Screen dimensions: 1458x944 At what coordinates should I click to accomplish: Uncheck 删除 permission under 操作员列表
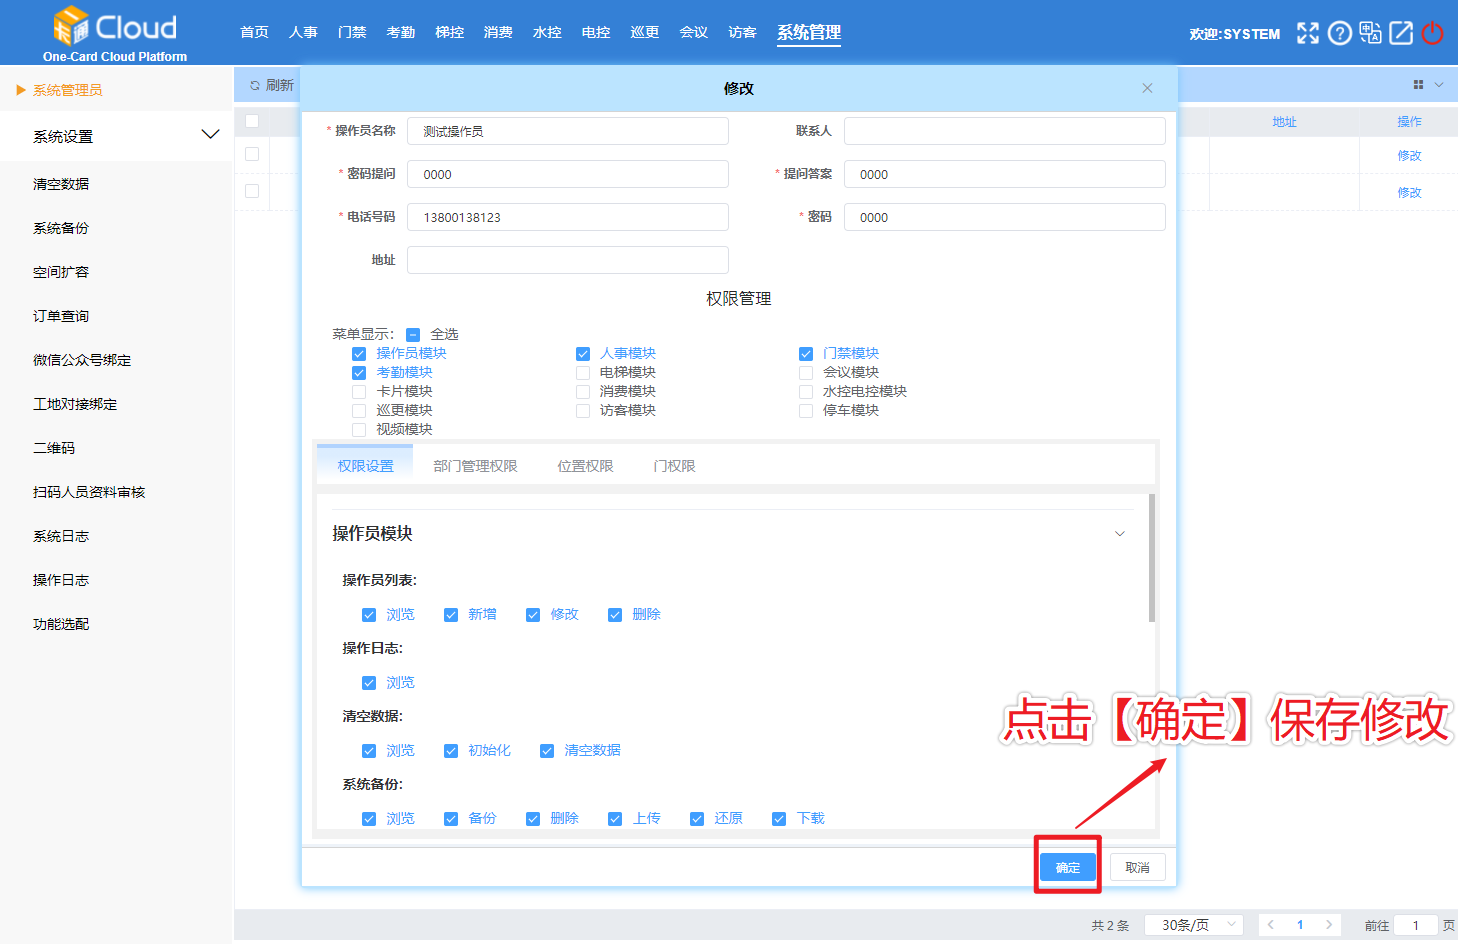tap(615, 614)
